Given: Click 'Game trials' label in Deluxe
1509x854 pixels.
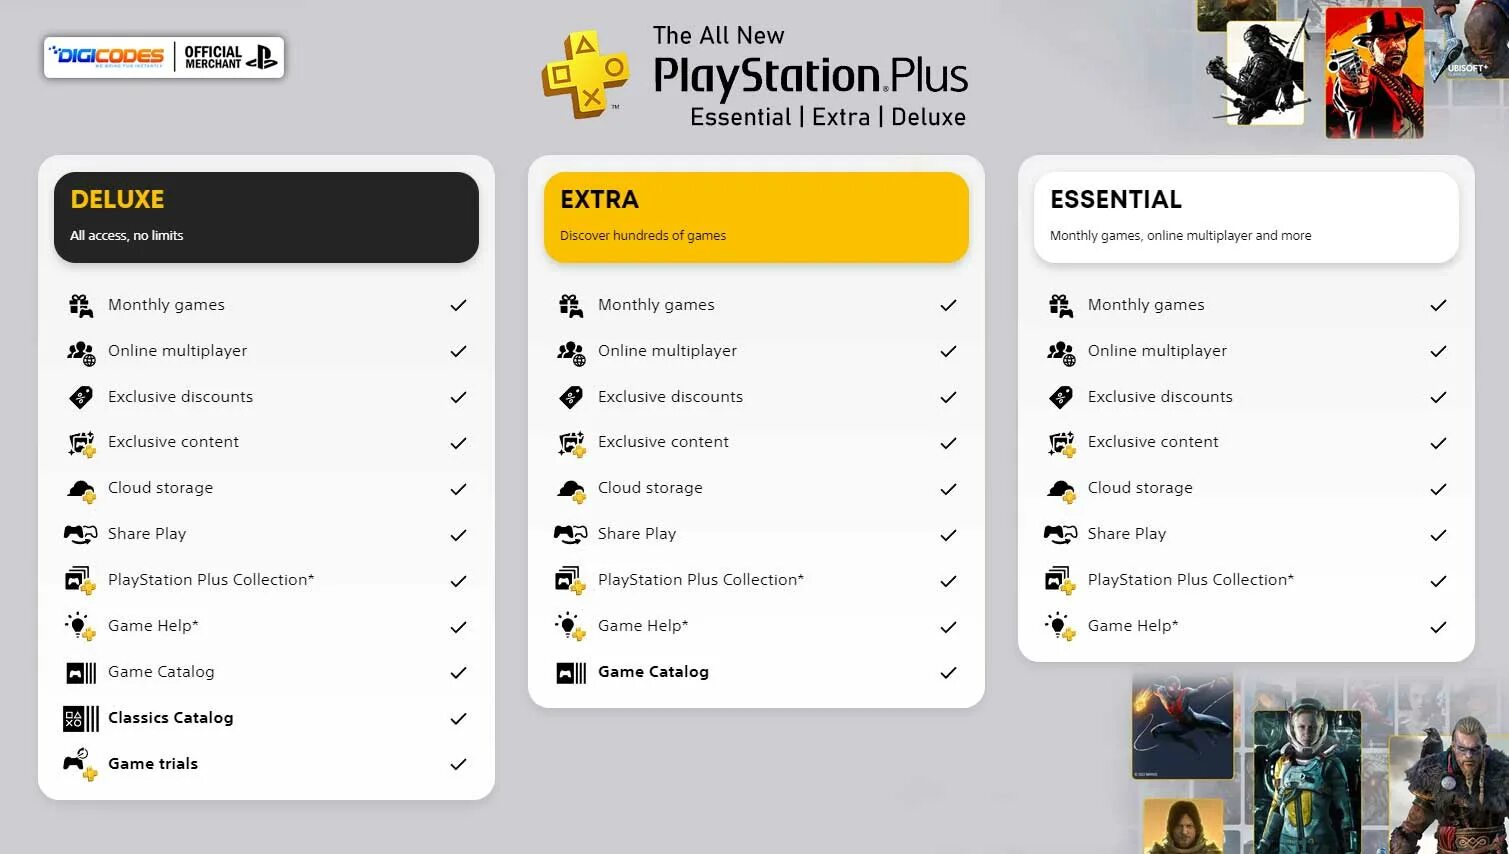Looking at the screenshot, I should coord(153,764).
